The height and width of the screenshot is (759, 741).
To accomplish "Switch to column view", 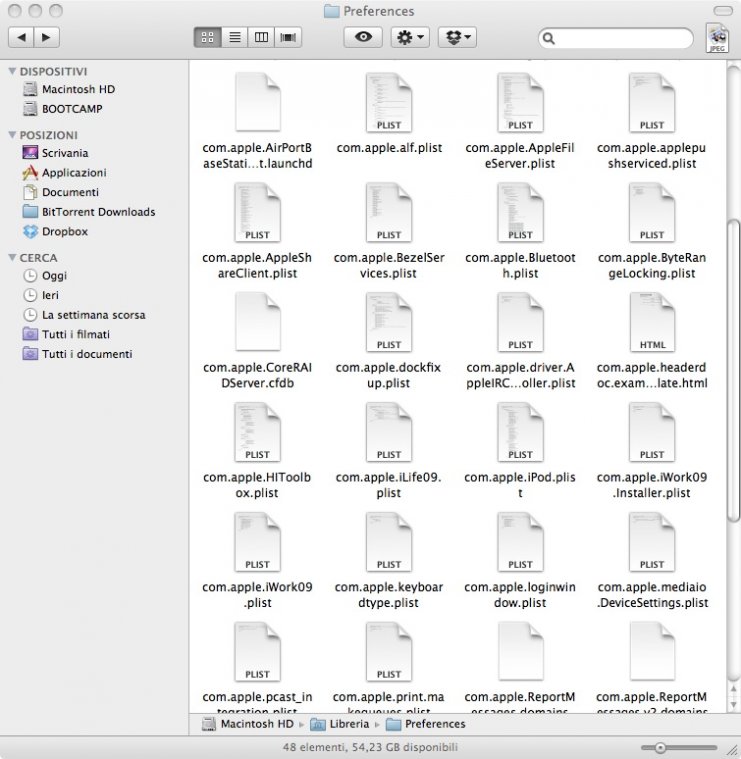I will click(x=261, y=37).
